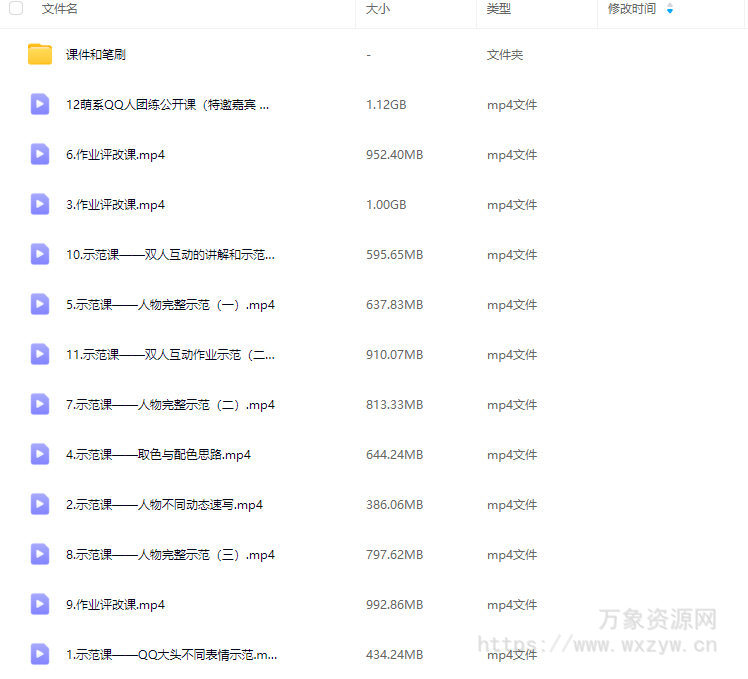The image size is (748, 679).
Task: Click video icon of 2.示范课 人物不同动态速写
Action: click(x=40, y=504)
